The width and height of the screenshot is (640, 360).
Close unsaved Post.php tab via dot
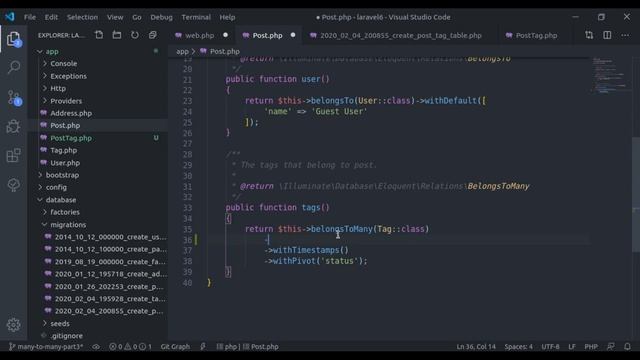click(x=293, y=35)
